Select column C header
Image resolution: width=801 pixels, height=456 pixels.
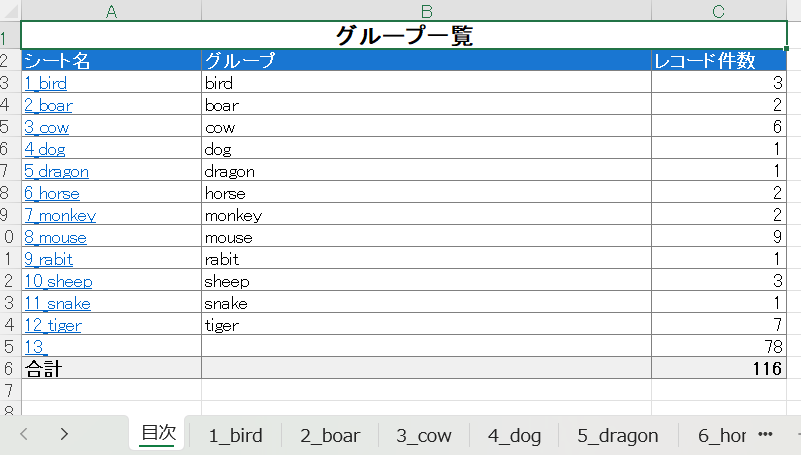point(718,10)
